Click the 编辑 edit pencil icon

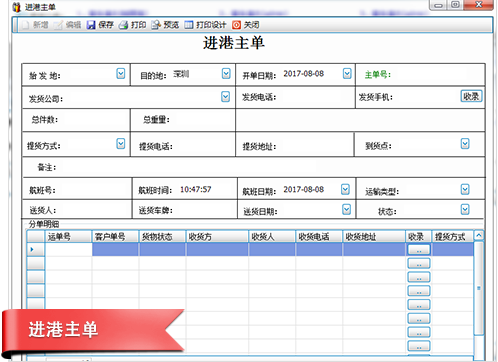58,25
